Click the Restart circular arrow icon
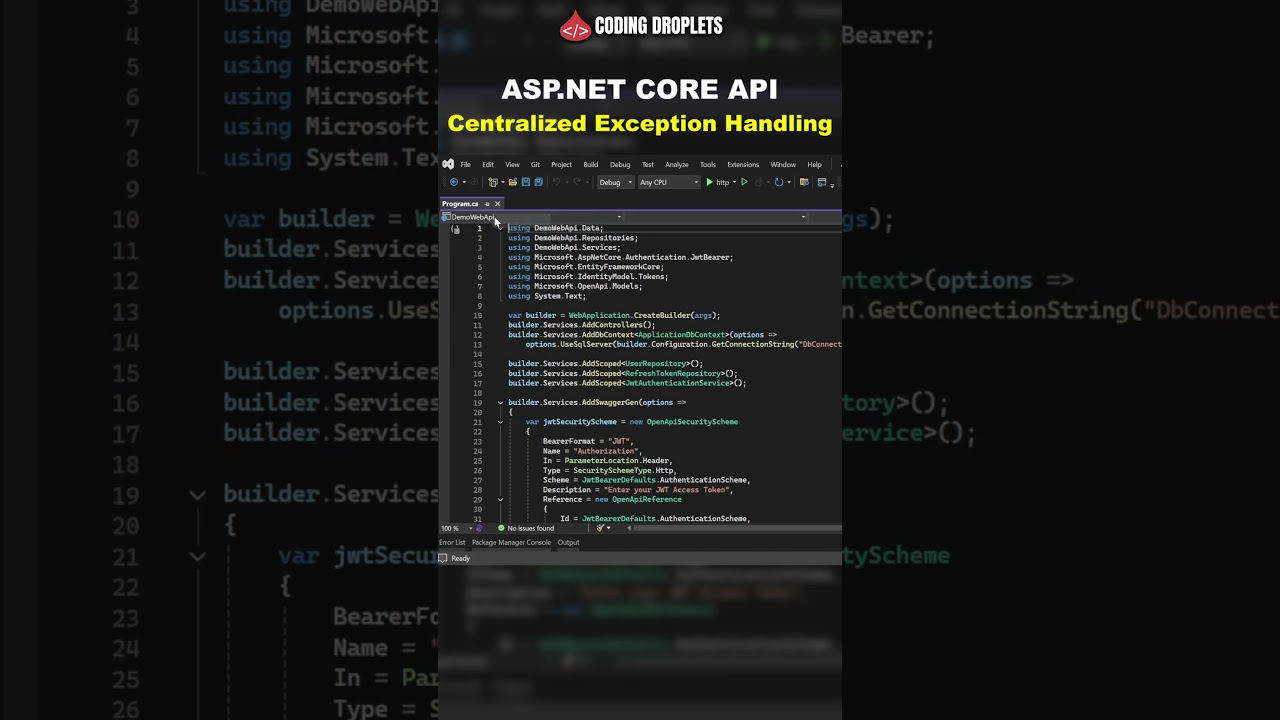The image size is (1280, 720). pyautogui.click(x=779, y=182)
